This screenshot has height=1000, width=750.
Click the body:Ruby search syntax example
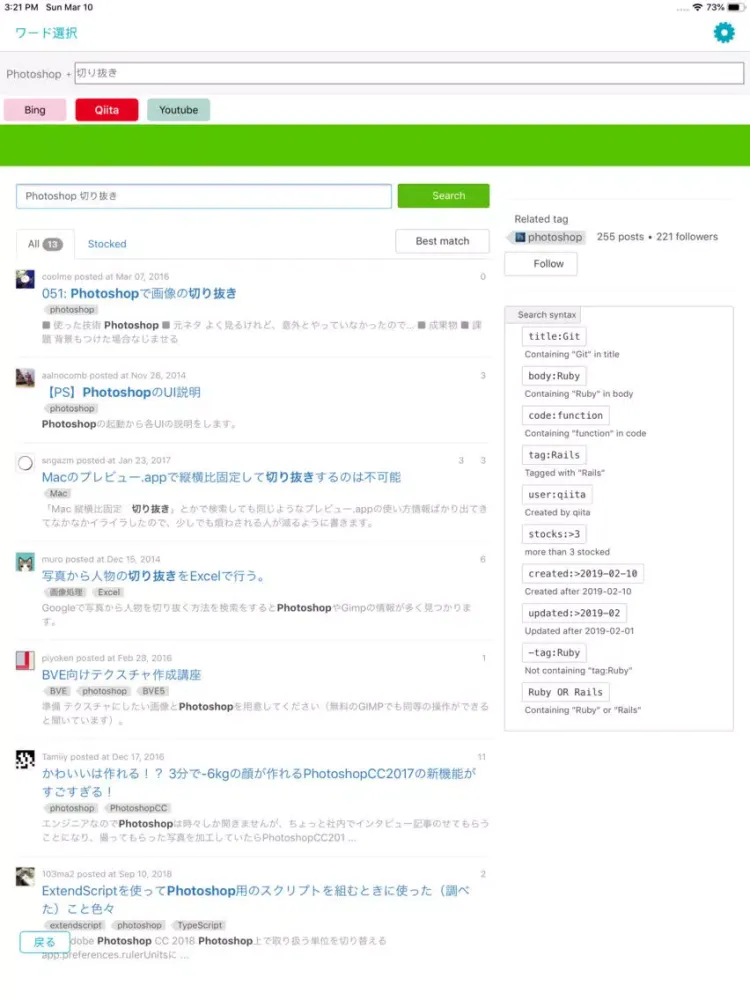tap(554, 376)
